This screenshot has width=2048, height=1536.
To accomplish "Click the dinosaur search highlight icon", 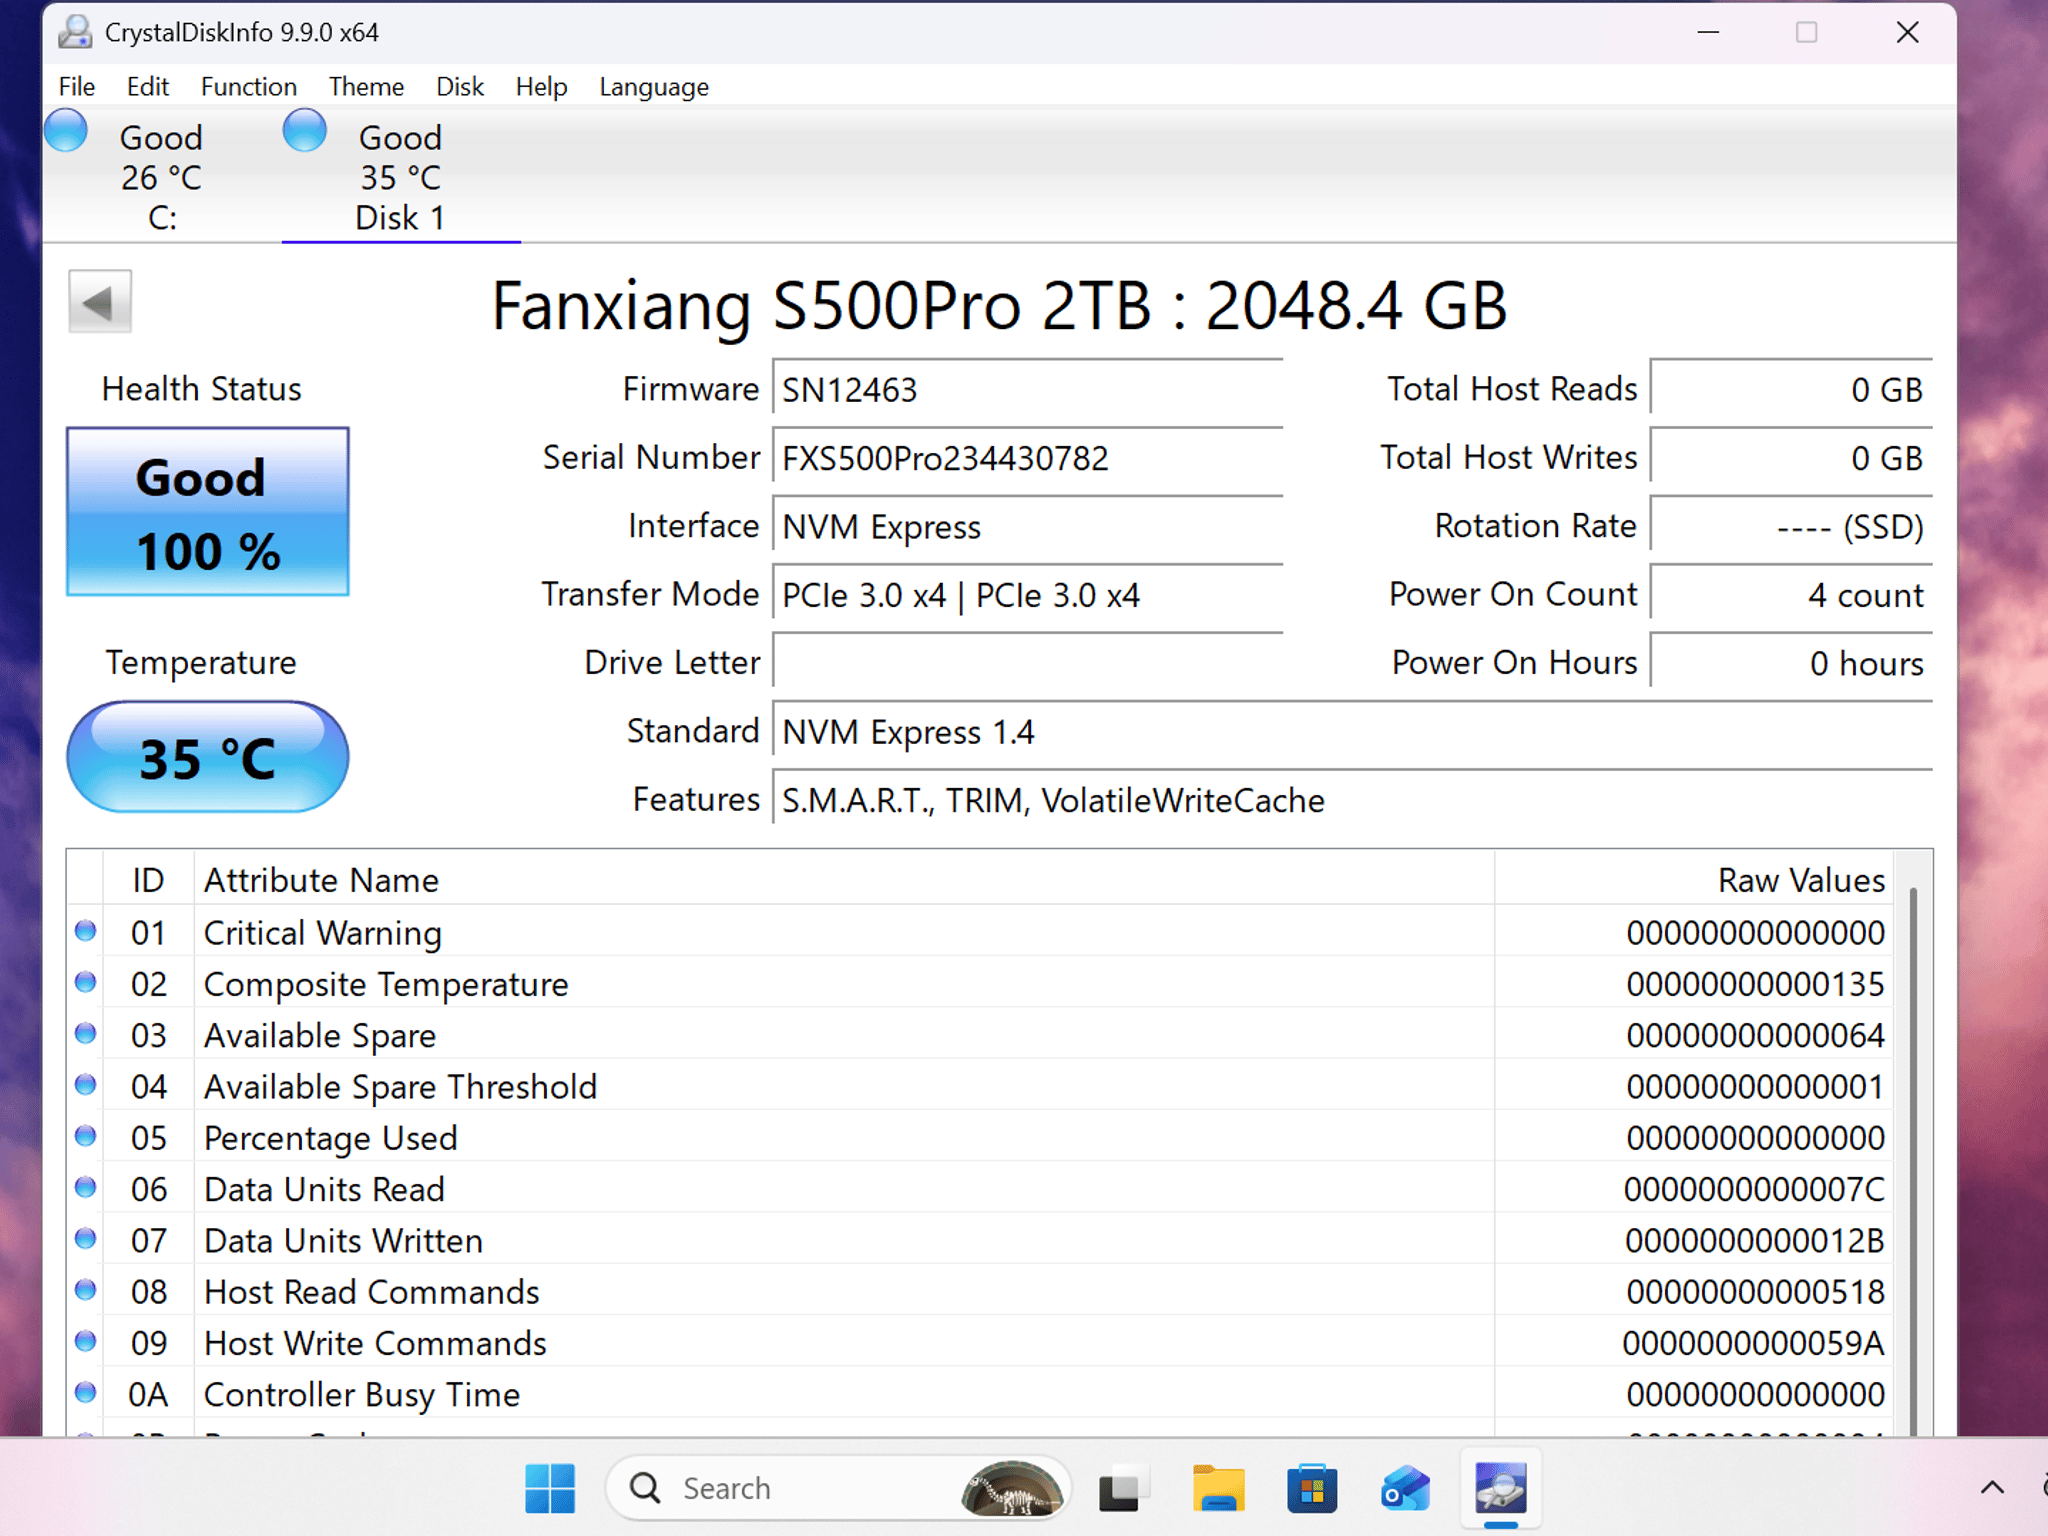I will click(x=1012, y=1489).
